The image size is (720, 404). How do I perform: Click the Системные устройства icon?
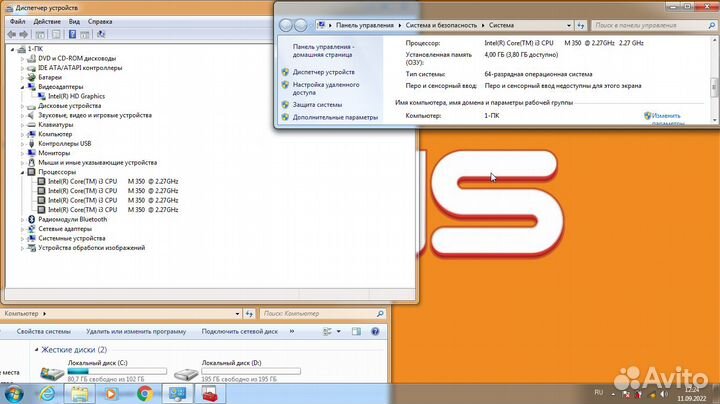click(x=31, y=238)
